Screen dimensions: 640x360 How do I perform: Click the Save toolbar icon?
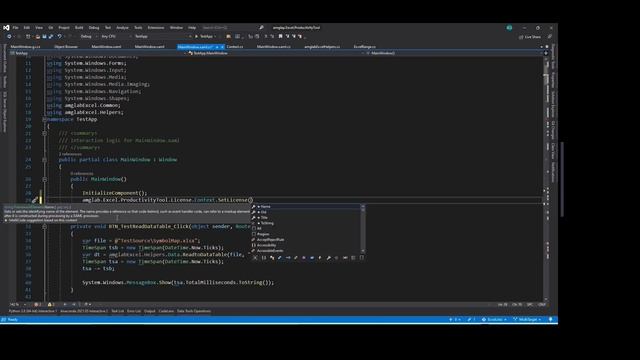(44, 36)
